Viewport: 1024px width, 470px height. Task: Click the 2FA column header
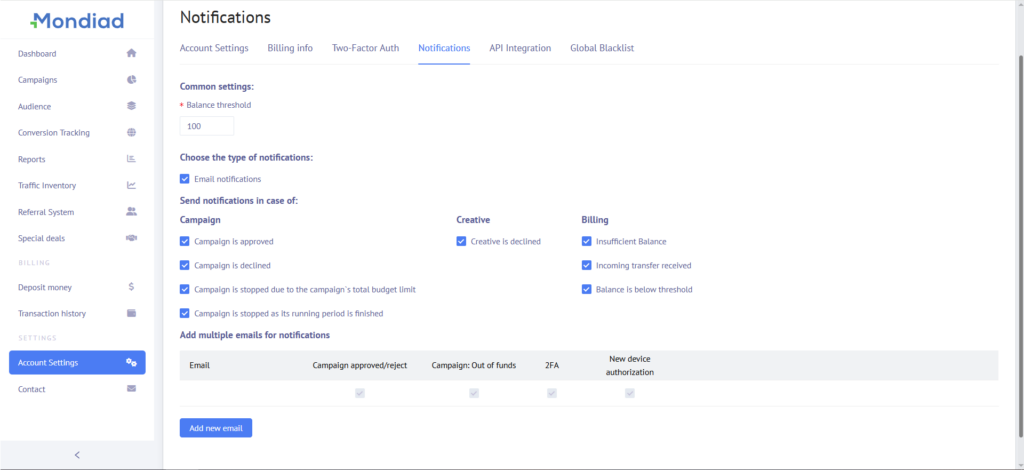point(552,366)
